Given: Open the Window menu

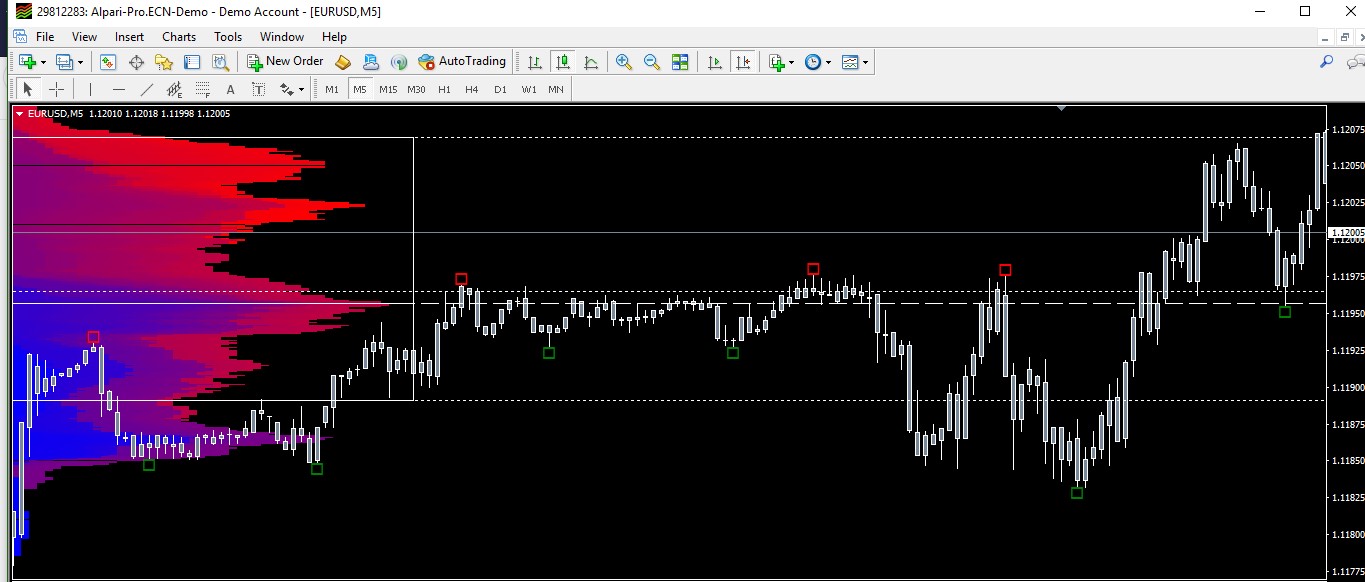Looking at the screenshot, I should coord(282,37).
